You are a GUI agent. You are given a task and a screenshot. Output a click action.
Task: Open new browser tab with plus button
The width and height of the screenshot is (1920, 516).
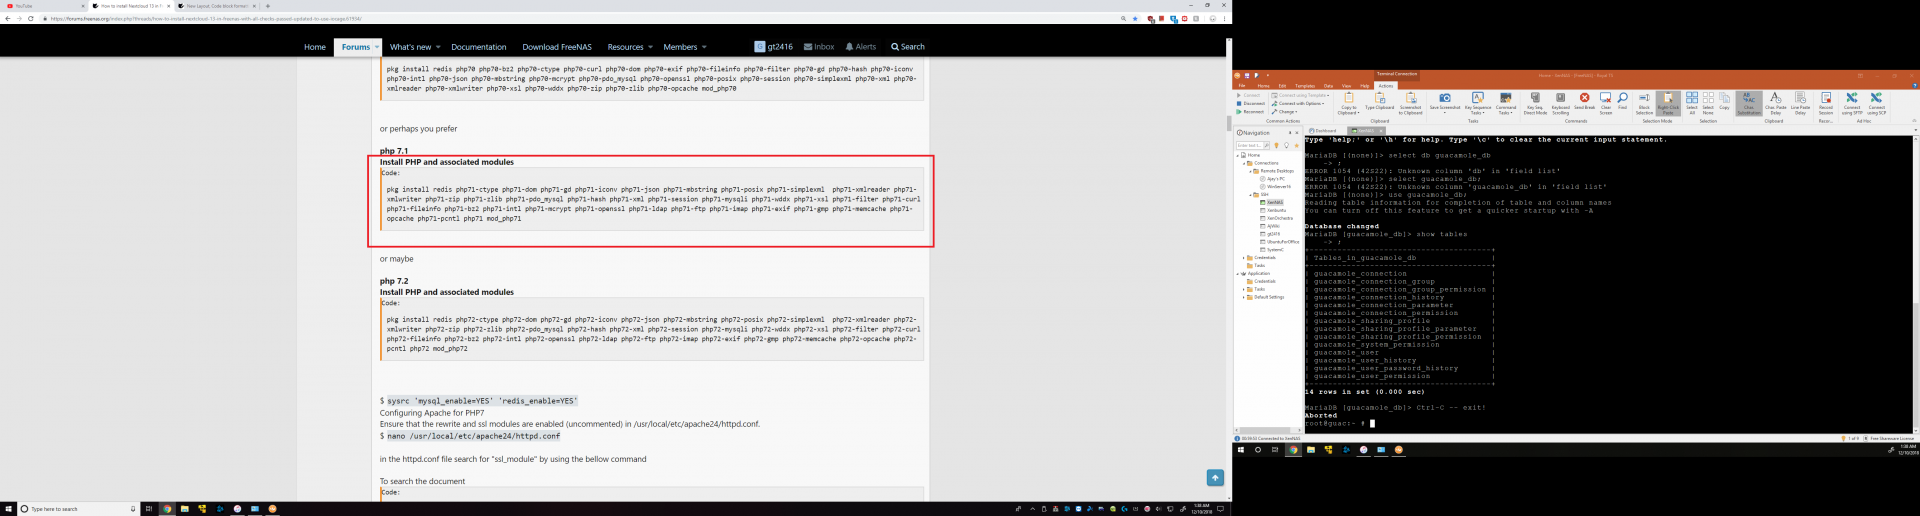(267, 6)
